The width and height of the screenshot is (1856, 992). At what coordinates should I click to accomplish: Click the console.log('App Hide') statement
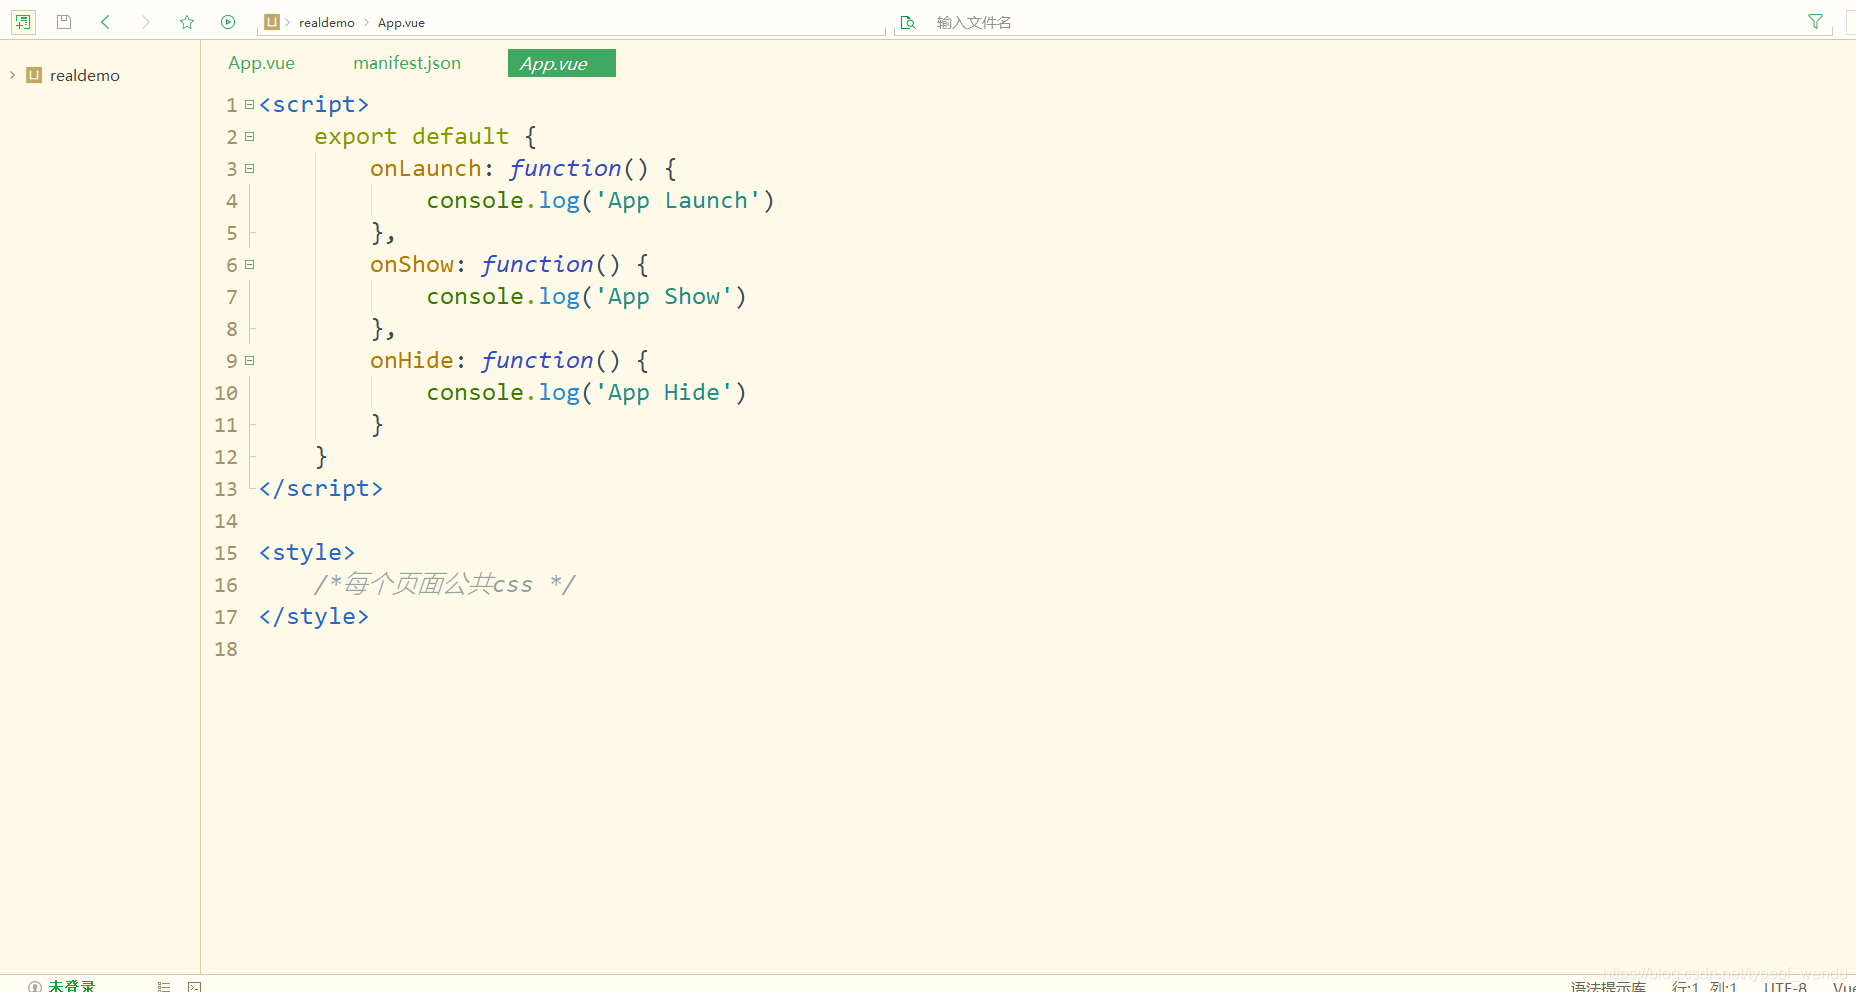[586, 393]
